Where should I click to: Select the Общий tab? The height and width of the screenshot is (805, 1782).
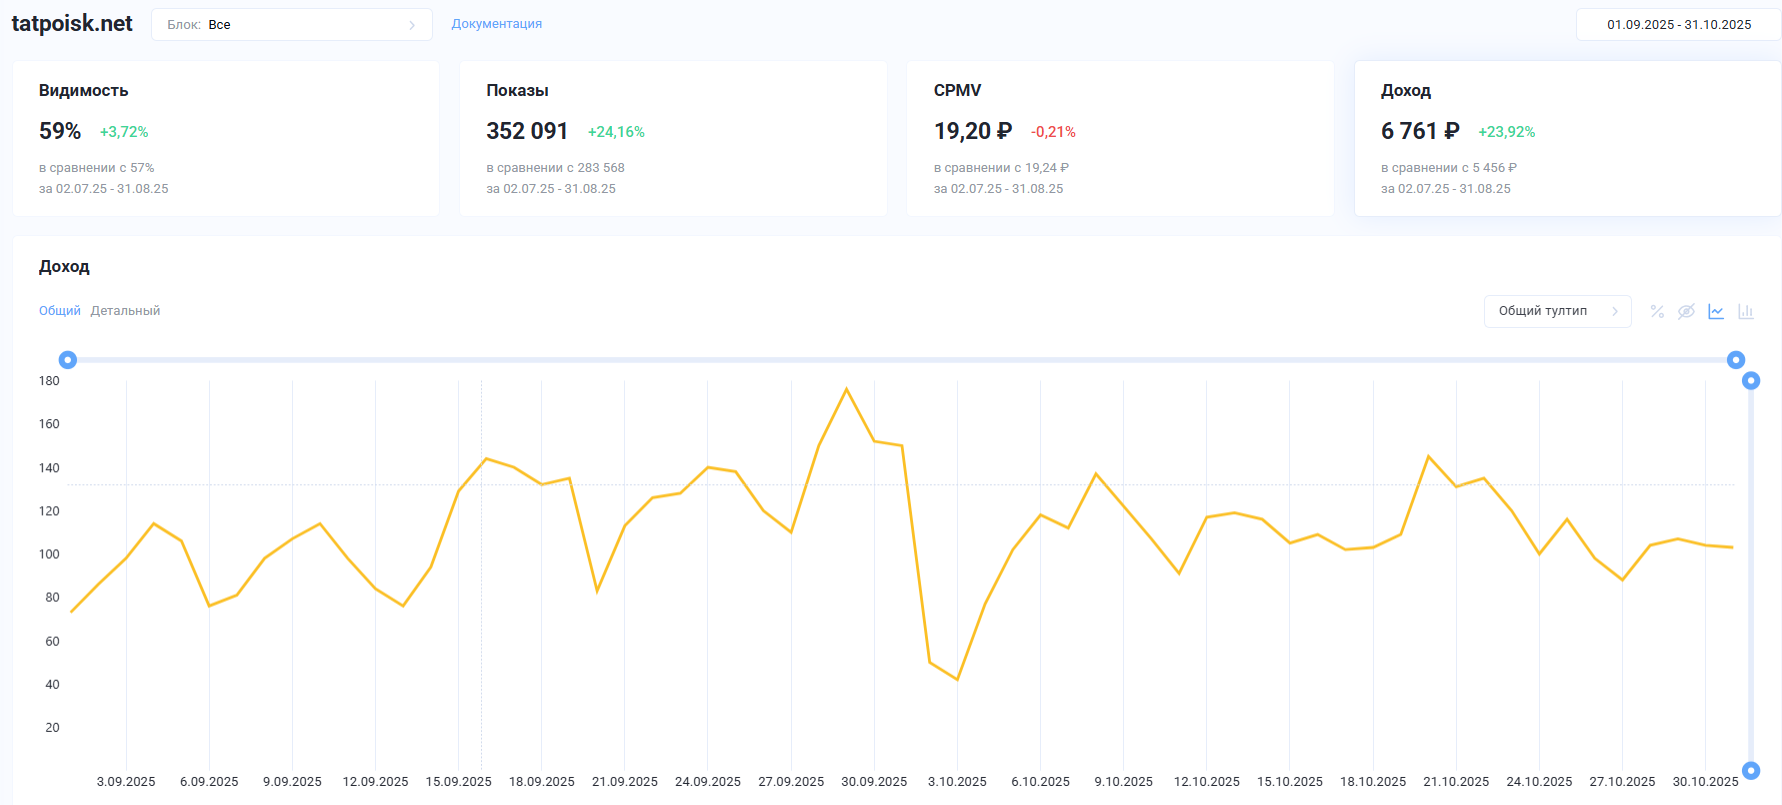click(x=60, y=311)
